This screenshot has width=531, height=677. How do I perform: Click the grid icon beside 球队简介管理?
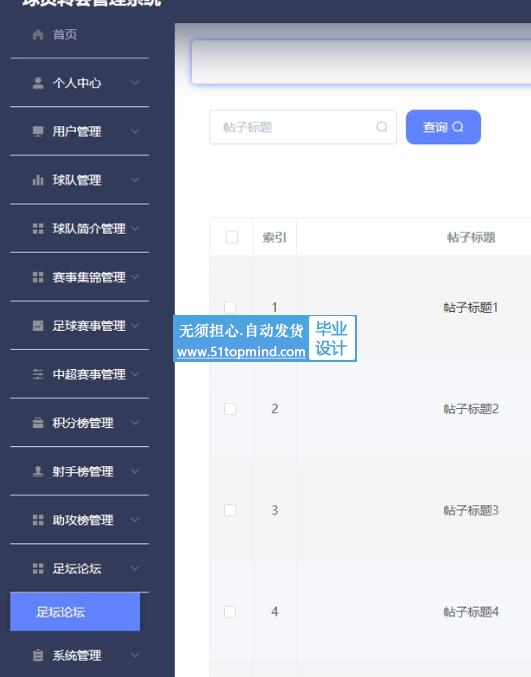(38, 228)
